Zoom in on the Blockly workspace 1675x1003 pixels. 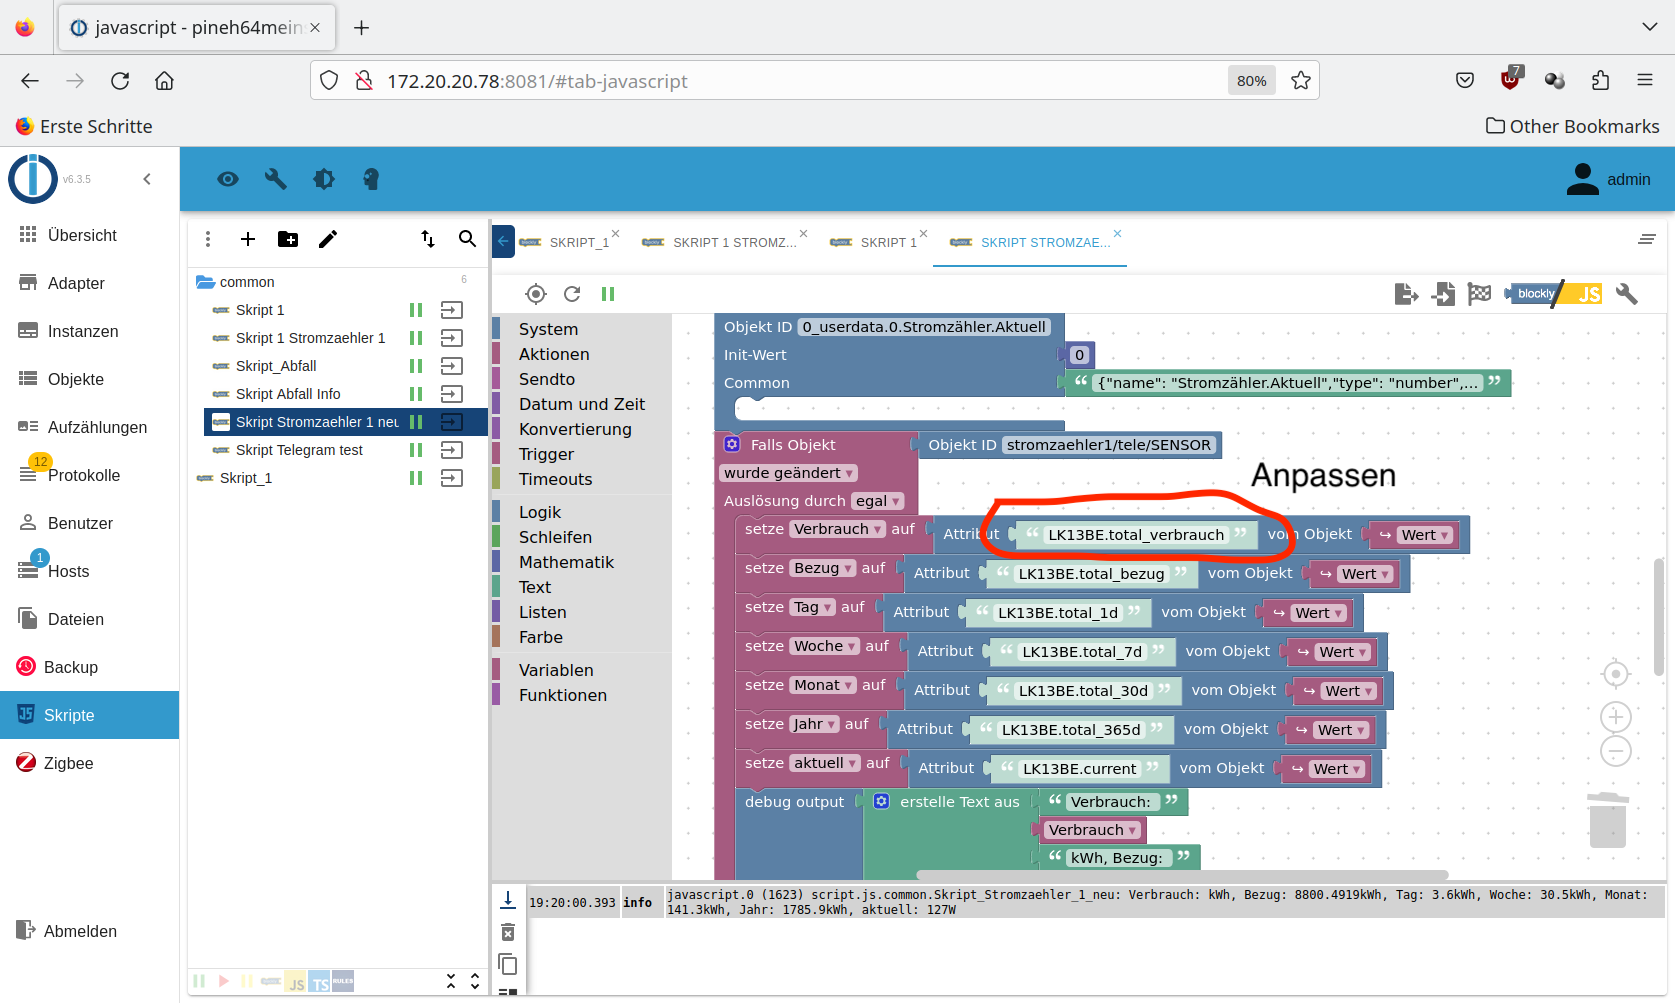1616,717
